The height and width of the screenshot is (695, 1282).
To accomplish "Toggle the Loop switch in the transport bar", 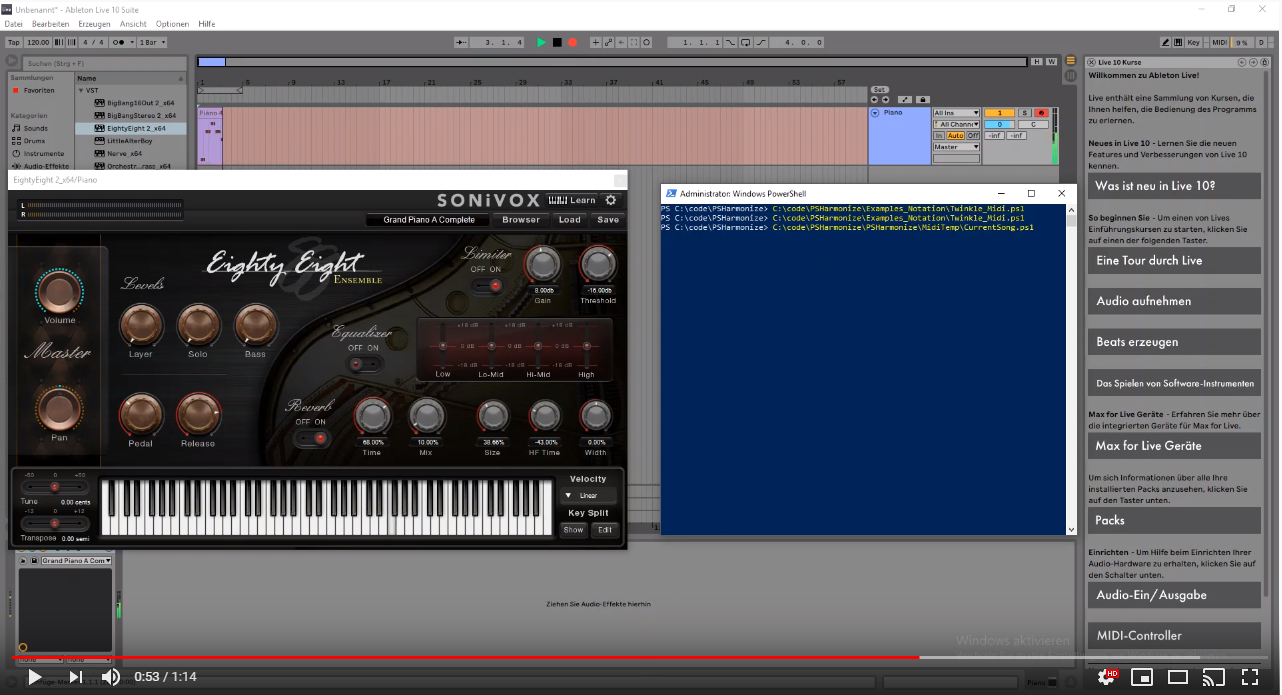I will 745,42.
